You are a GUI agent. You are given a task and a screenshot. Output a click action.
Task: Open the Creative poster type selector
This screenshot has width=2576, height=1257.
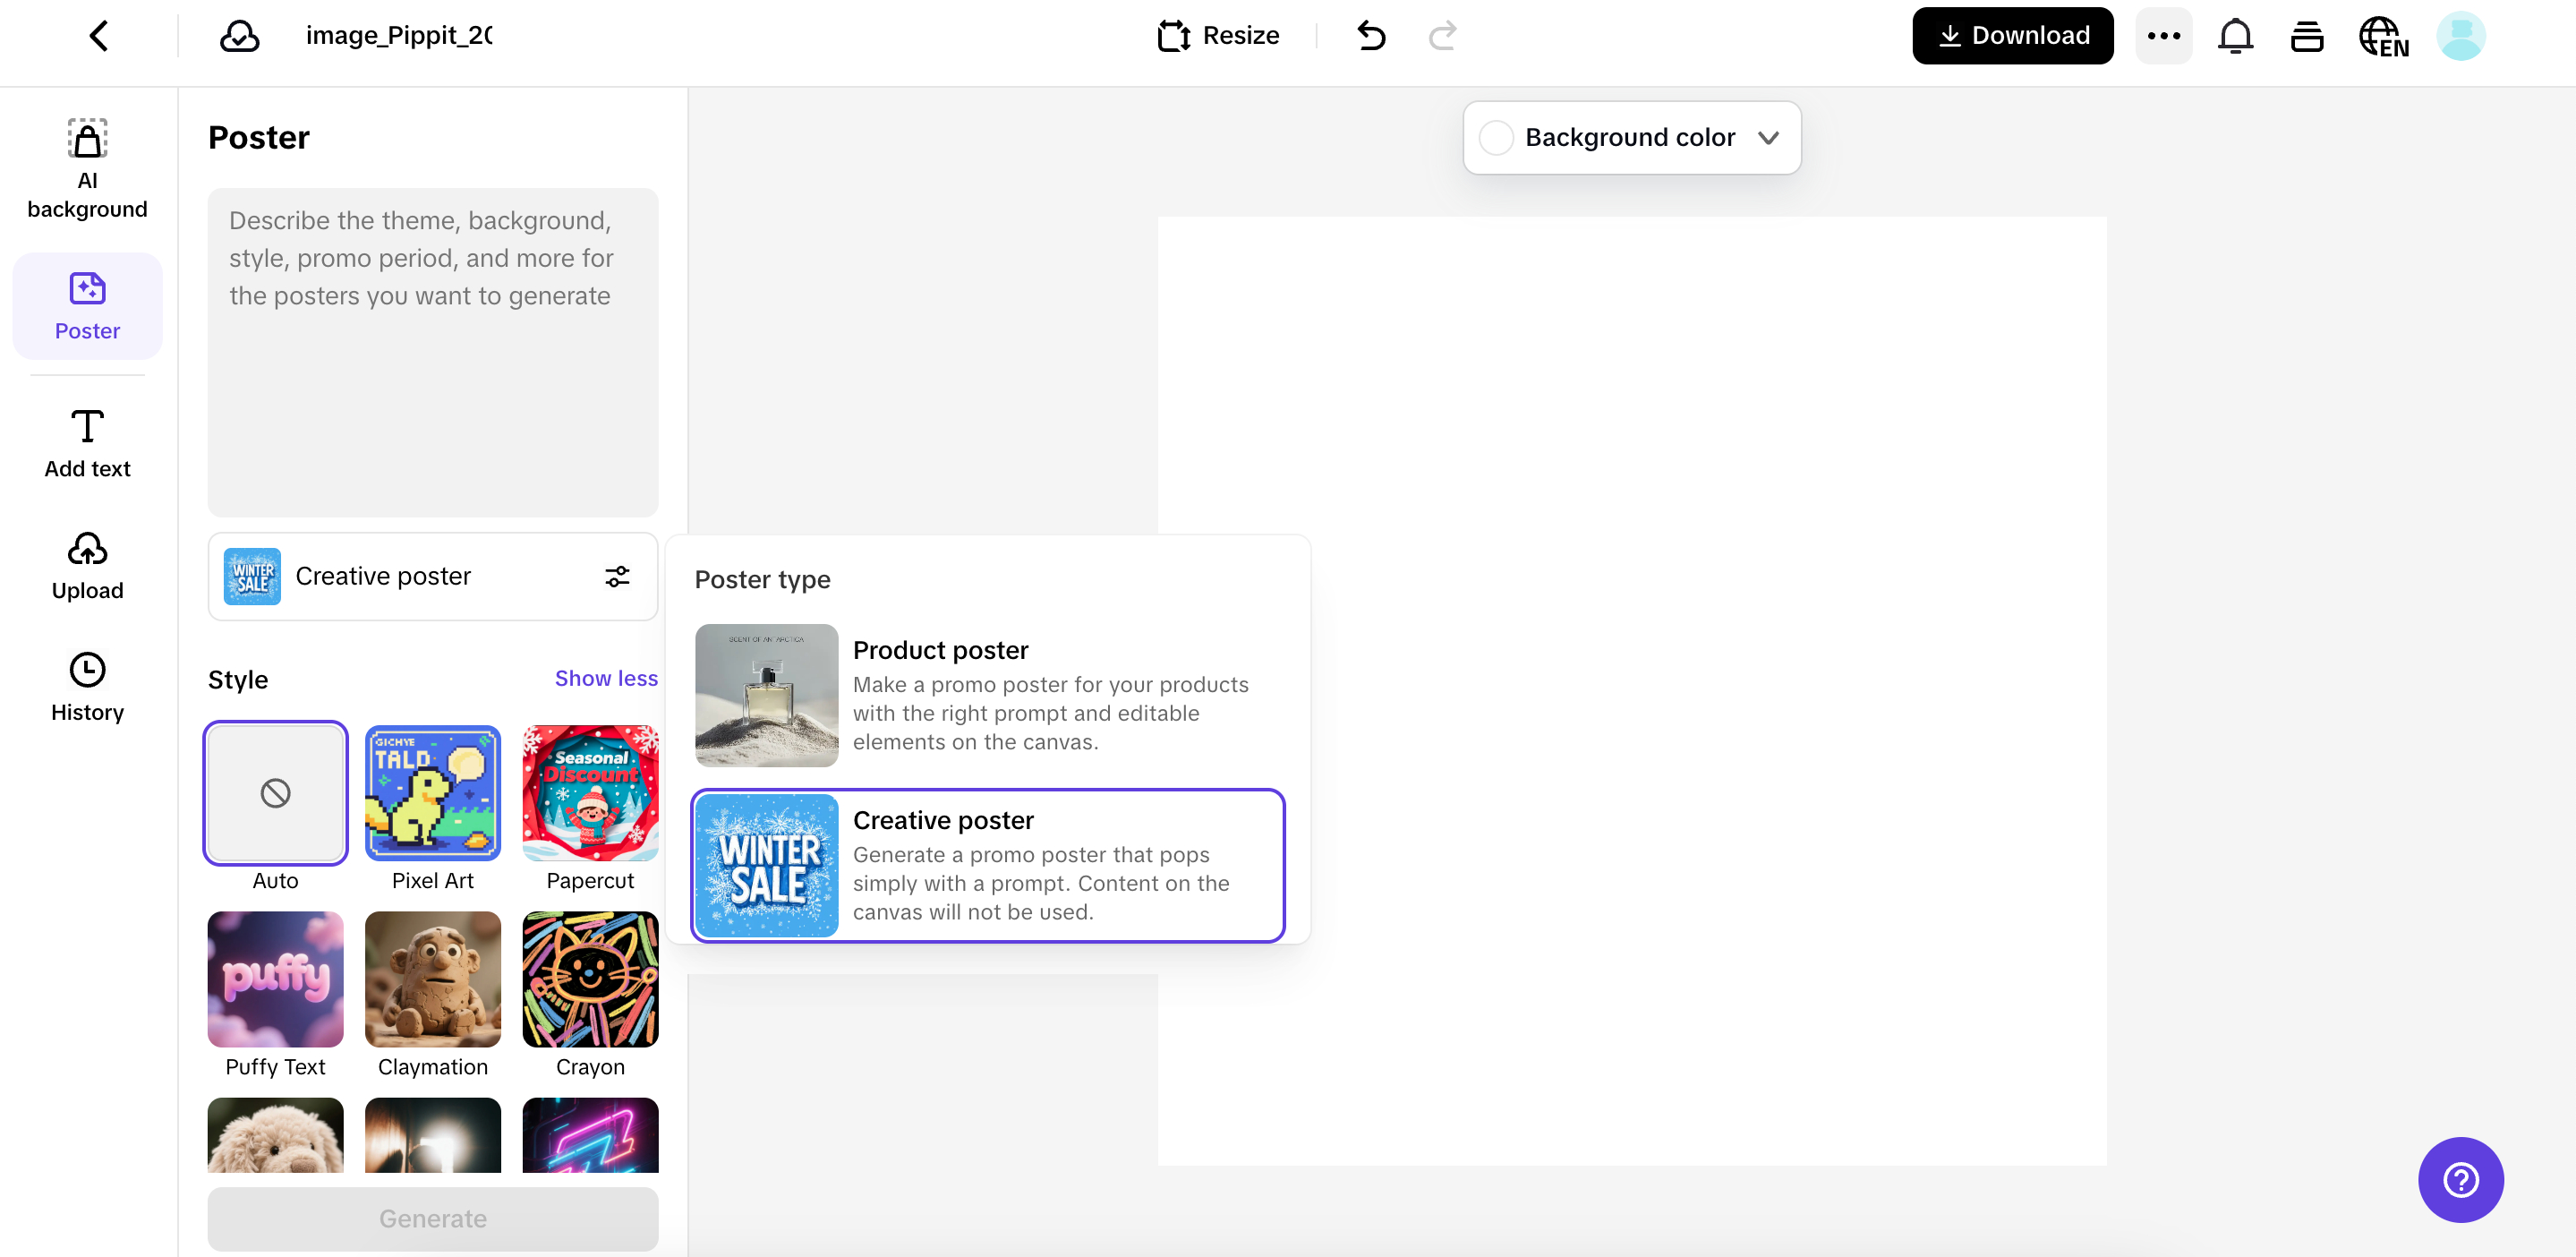point(432,576)
